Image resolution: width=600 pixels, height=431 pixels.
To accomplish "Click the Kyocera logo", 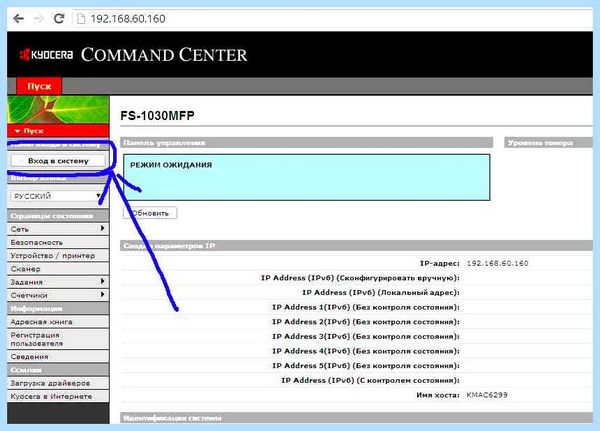I will click(46, 55).
